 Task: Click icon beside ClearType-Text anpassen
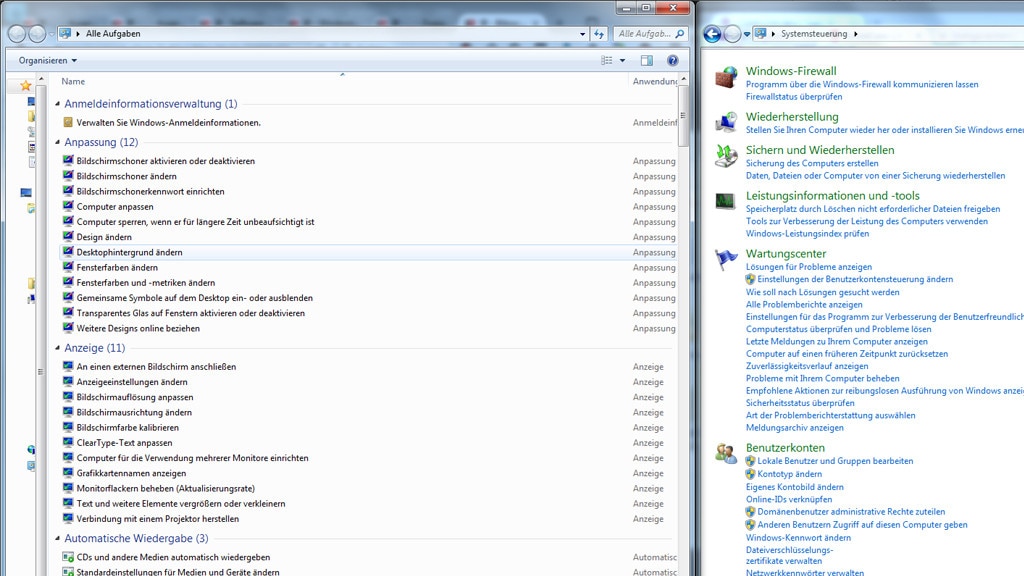click(68, 442)
